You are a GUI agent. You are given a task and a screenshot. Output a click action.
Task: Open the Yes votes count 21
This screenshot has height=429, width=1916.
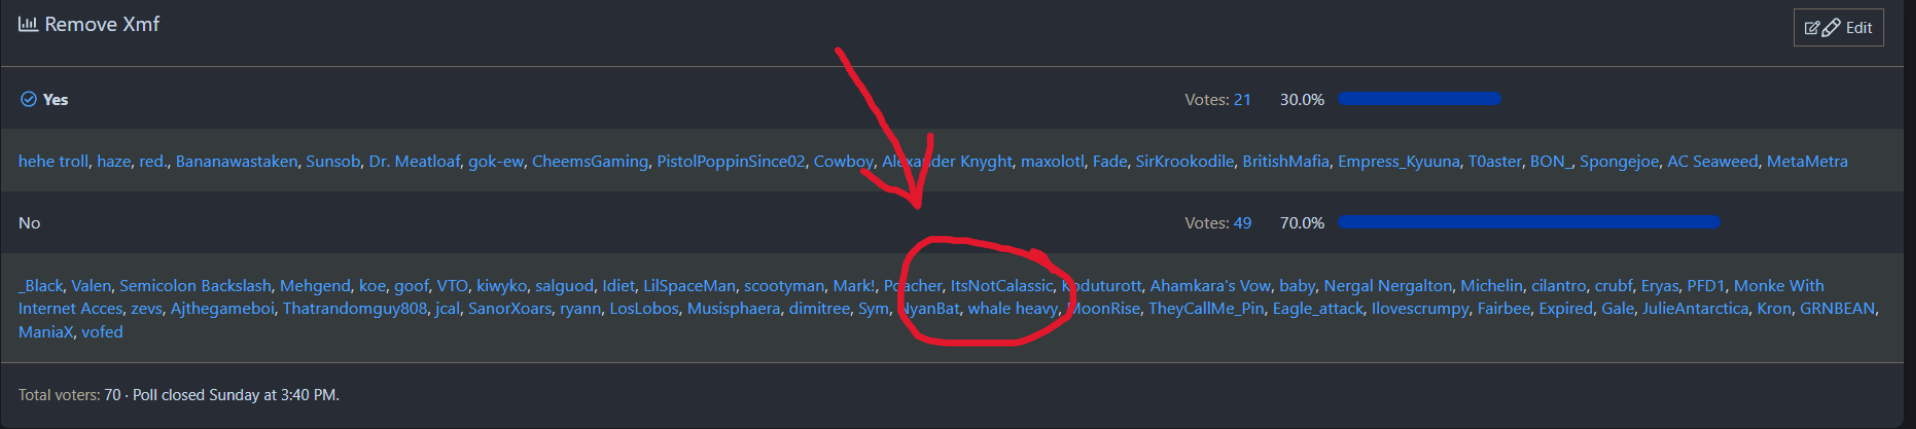(1242, 100)
